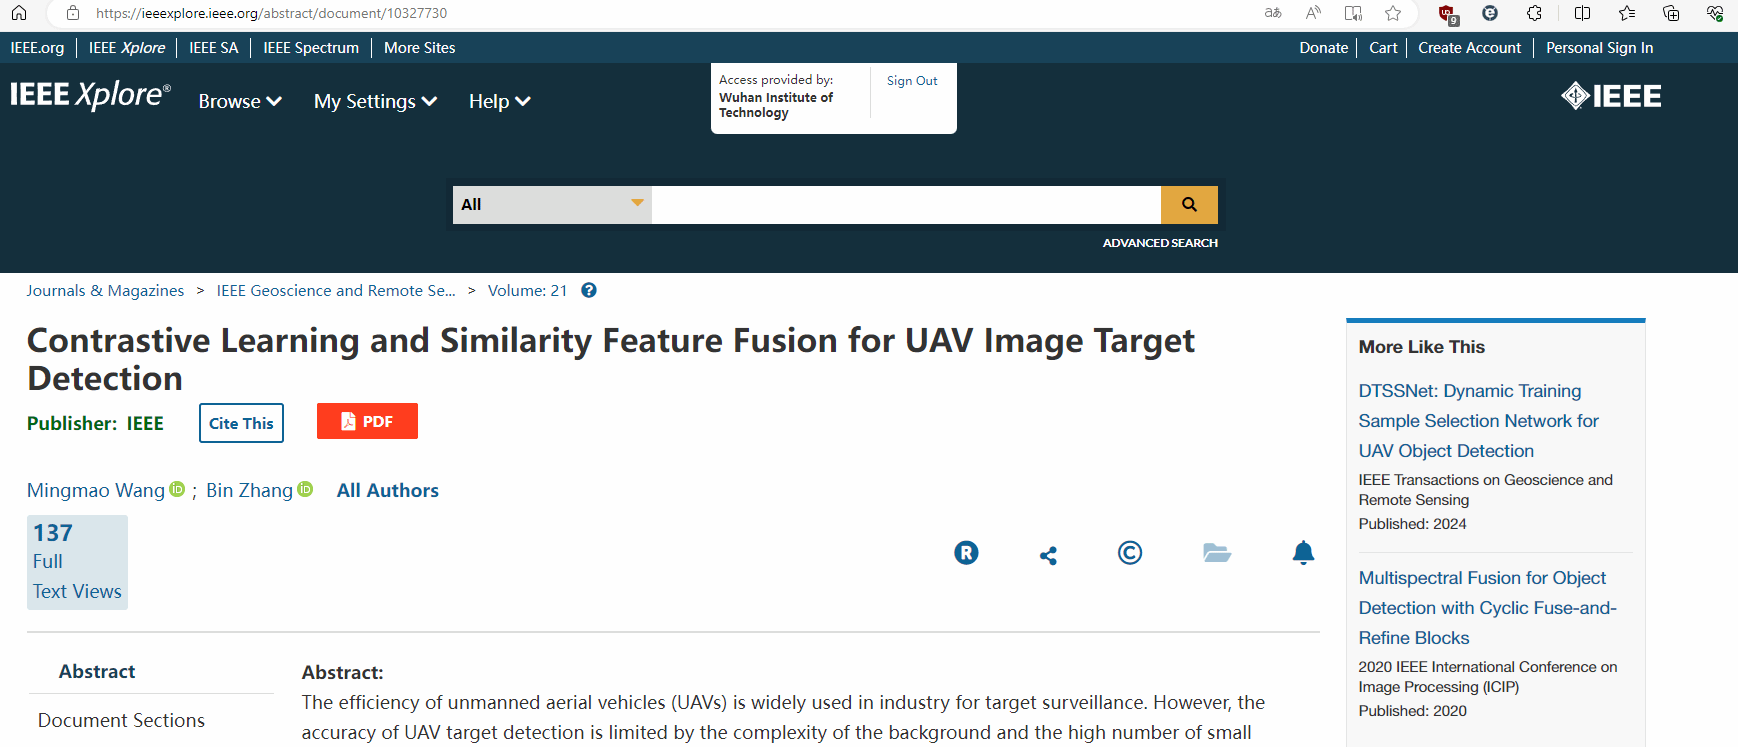Expand the Browse menu
Screen dimensions: 1738x747
click(240, 101)
